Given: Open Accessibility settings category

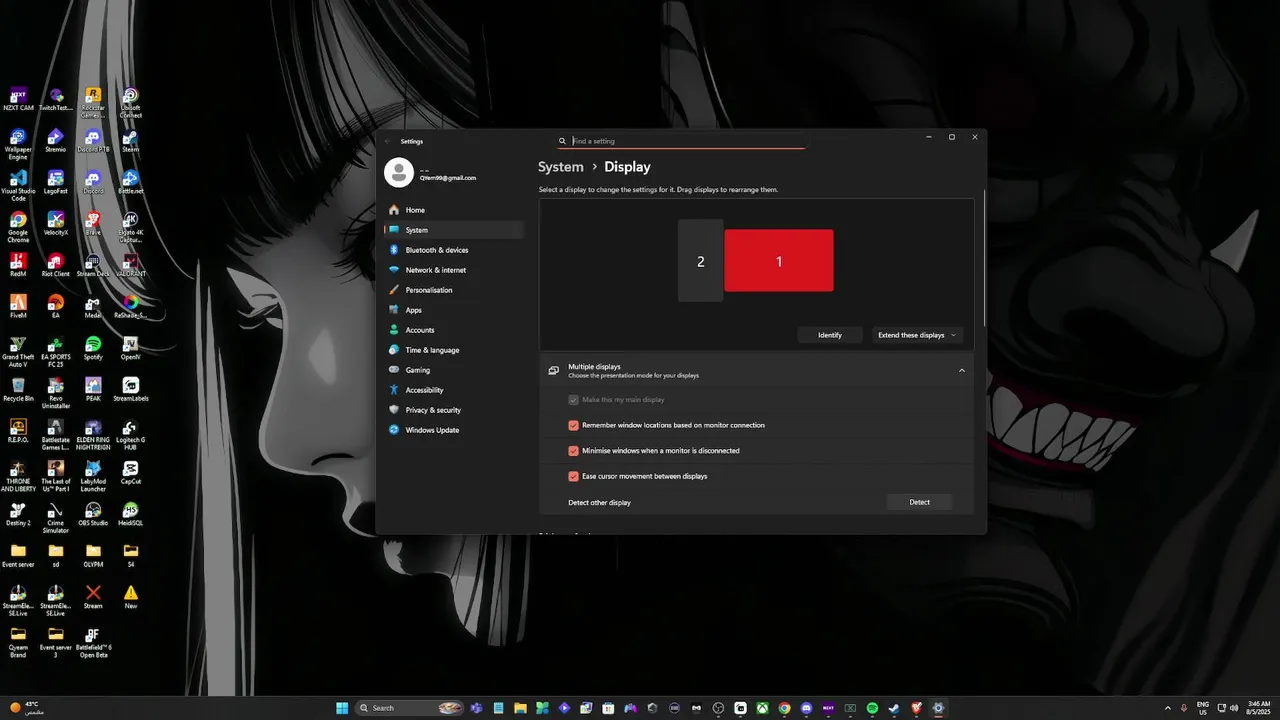Looking at the screenshot, I should point(453,390).
